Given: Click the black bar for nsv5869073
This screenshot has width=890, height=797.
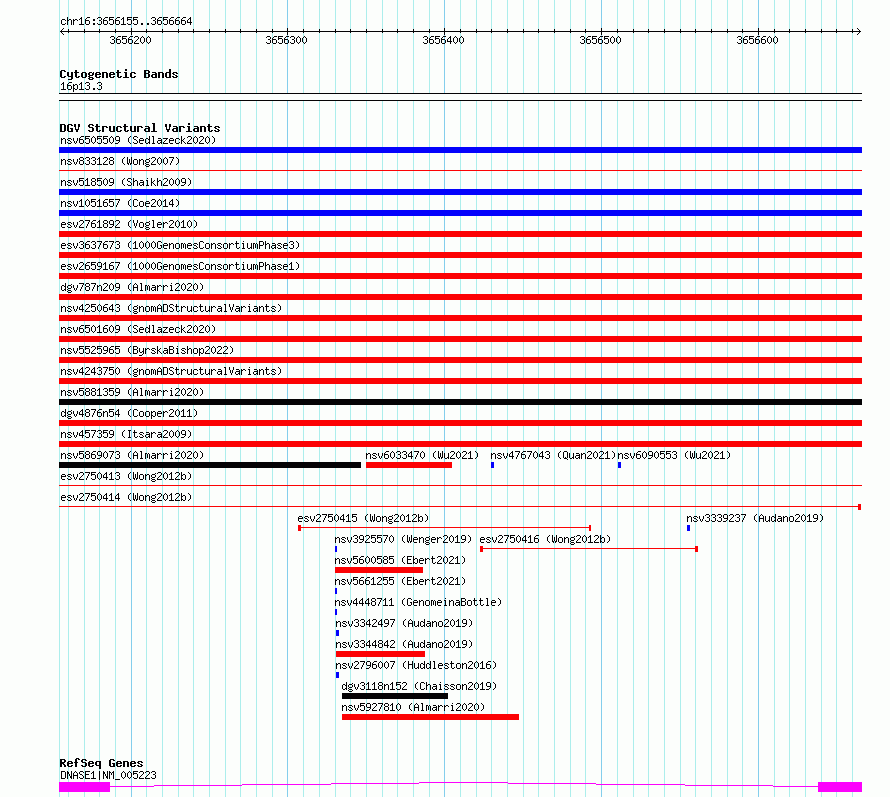Looking at the screenshot, I should click(210, 465).
